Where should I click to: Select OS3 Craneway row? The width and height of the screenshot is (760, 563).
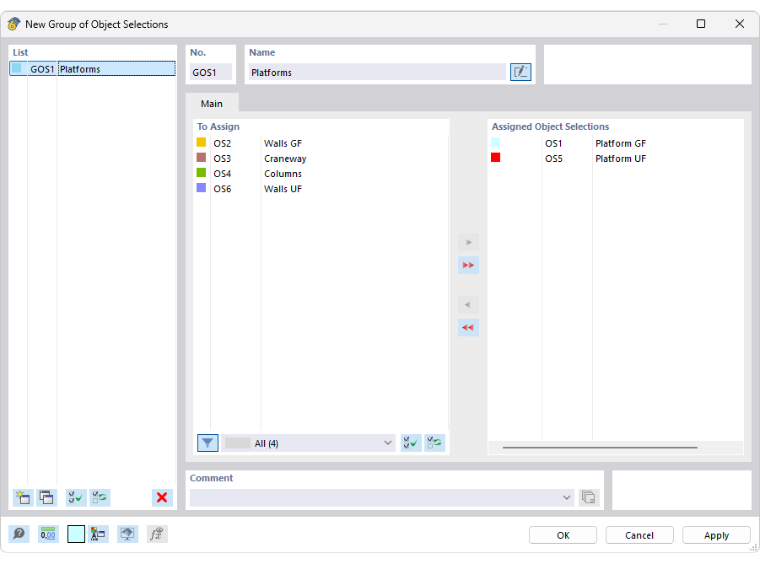coord(321,158)
